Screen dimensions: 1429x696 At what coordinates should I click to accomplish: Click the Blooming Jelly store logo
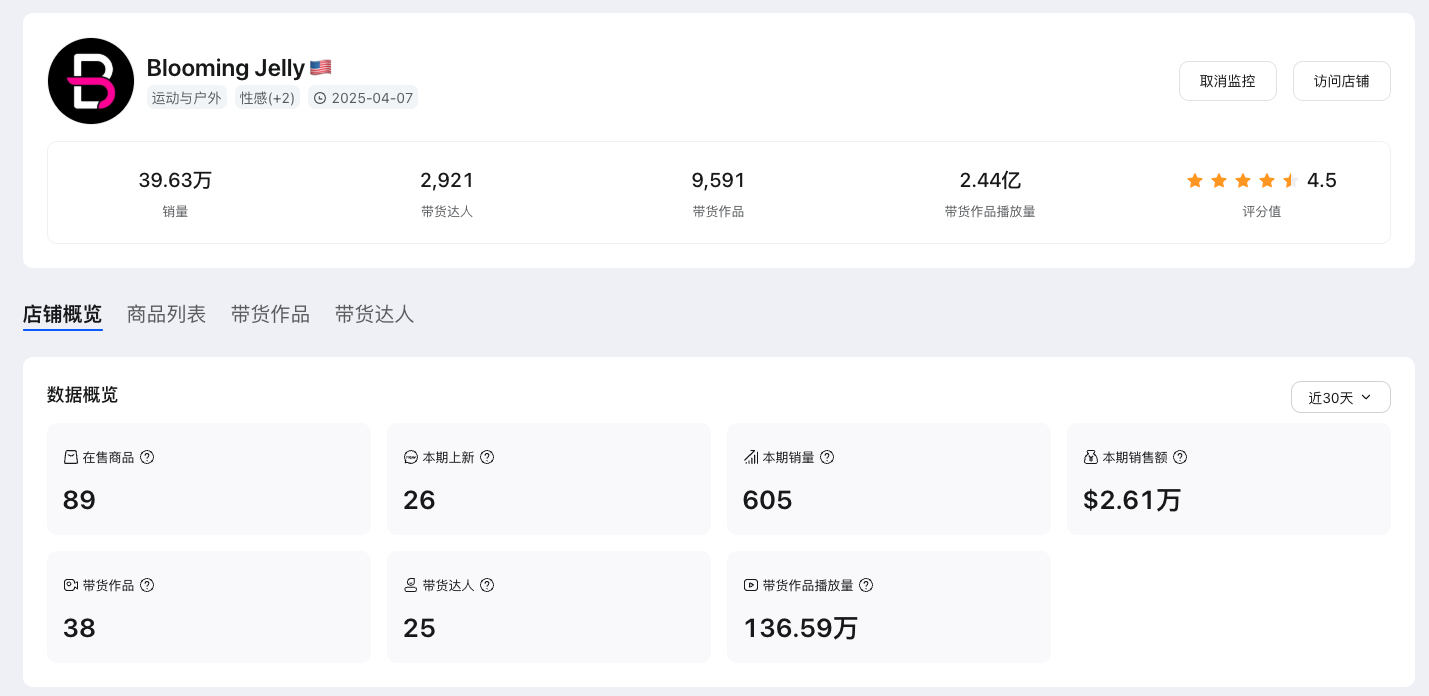point(91,81)
